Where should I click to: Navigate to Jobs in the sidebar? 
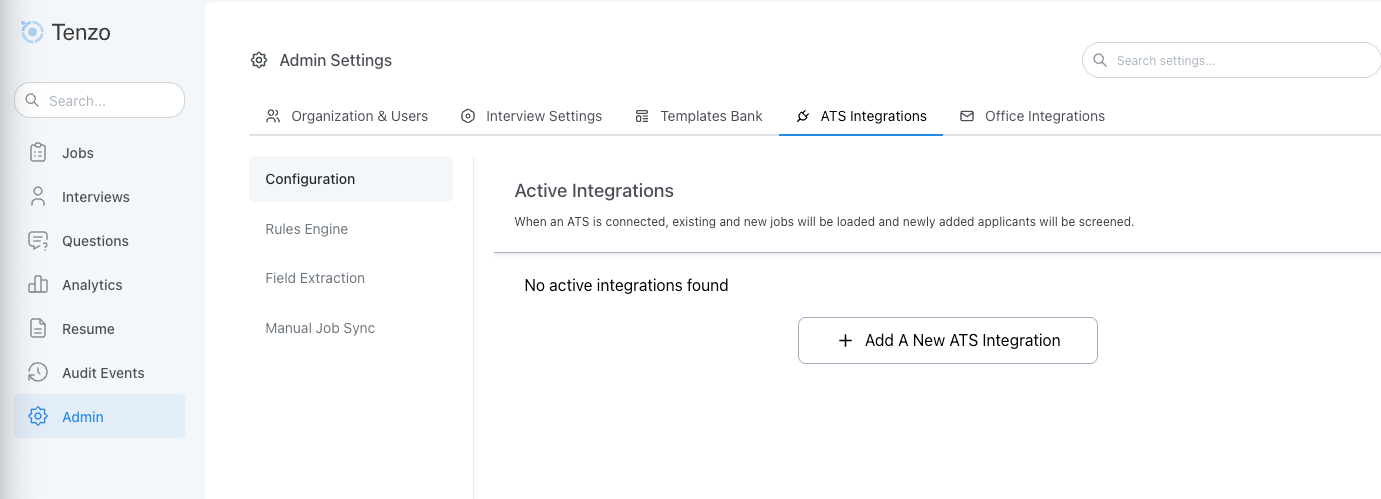click(100, 153)
